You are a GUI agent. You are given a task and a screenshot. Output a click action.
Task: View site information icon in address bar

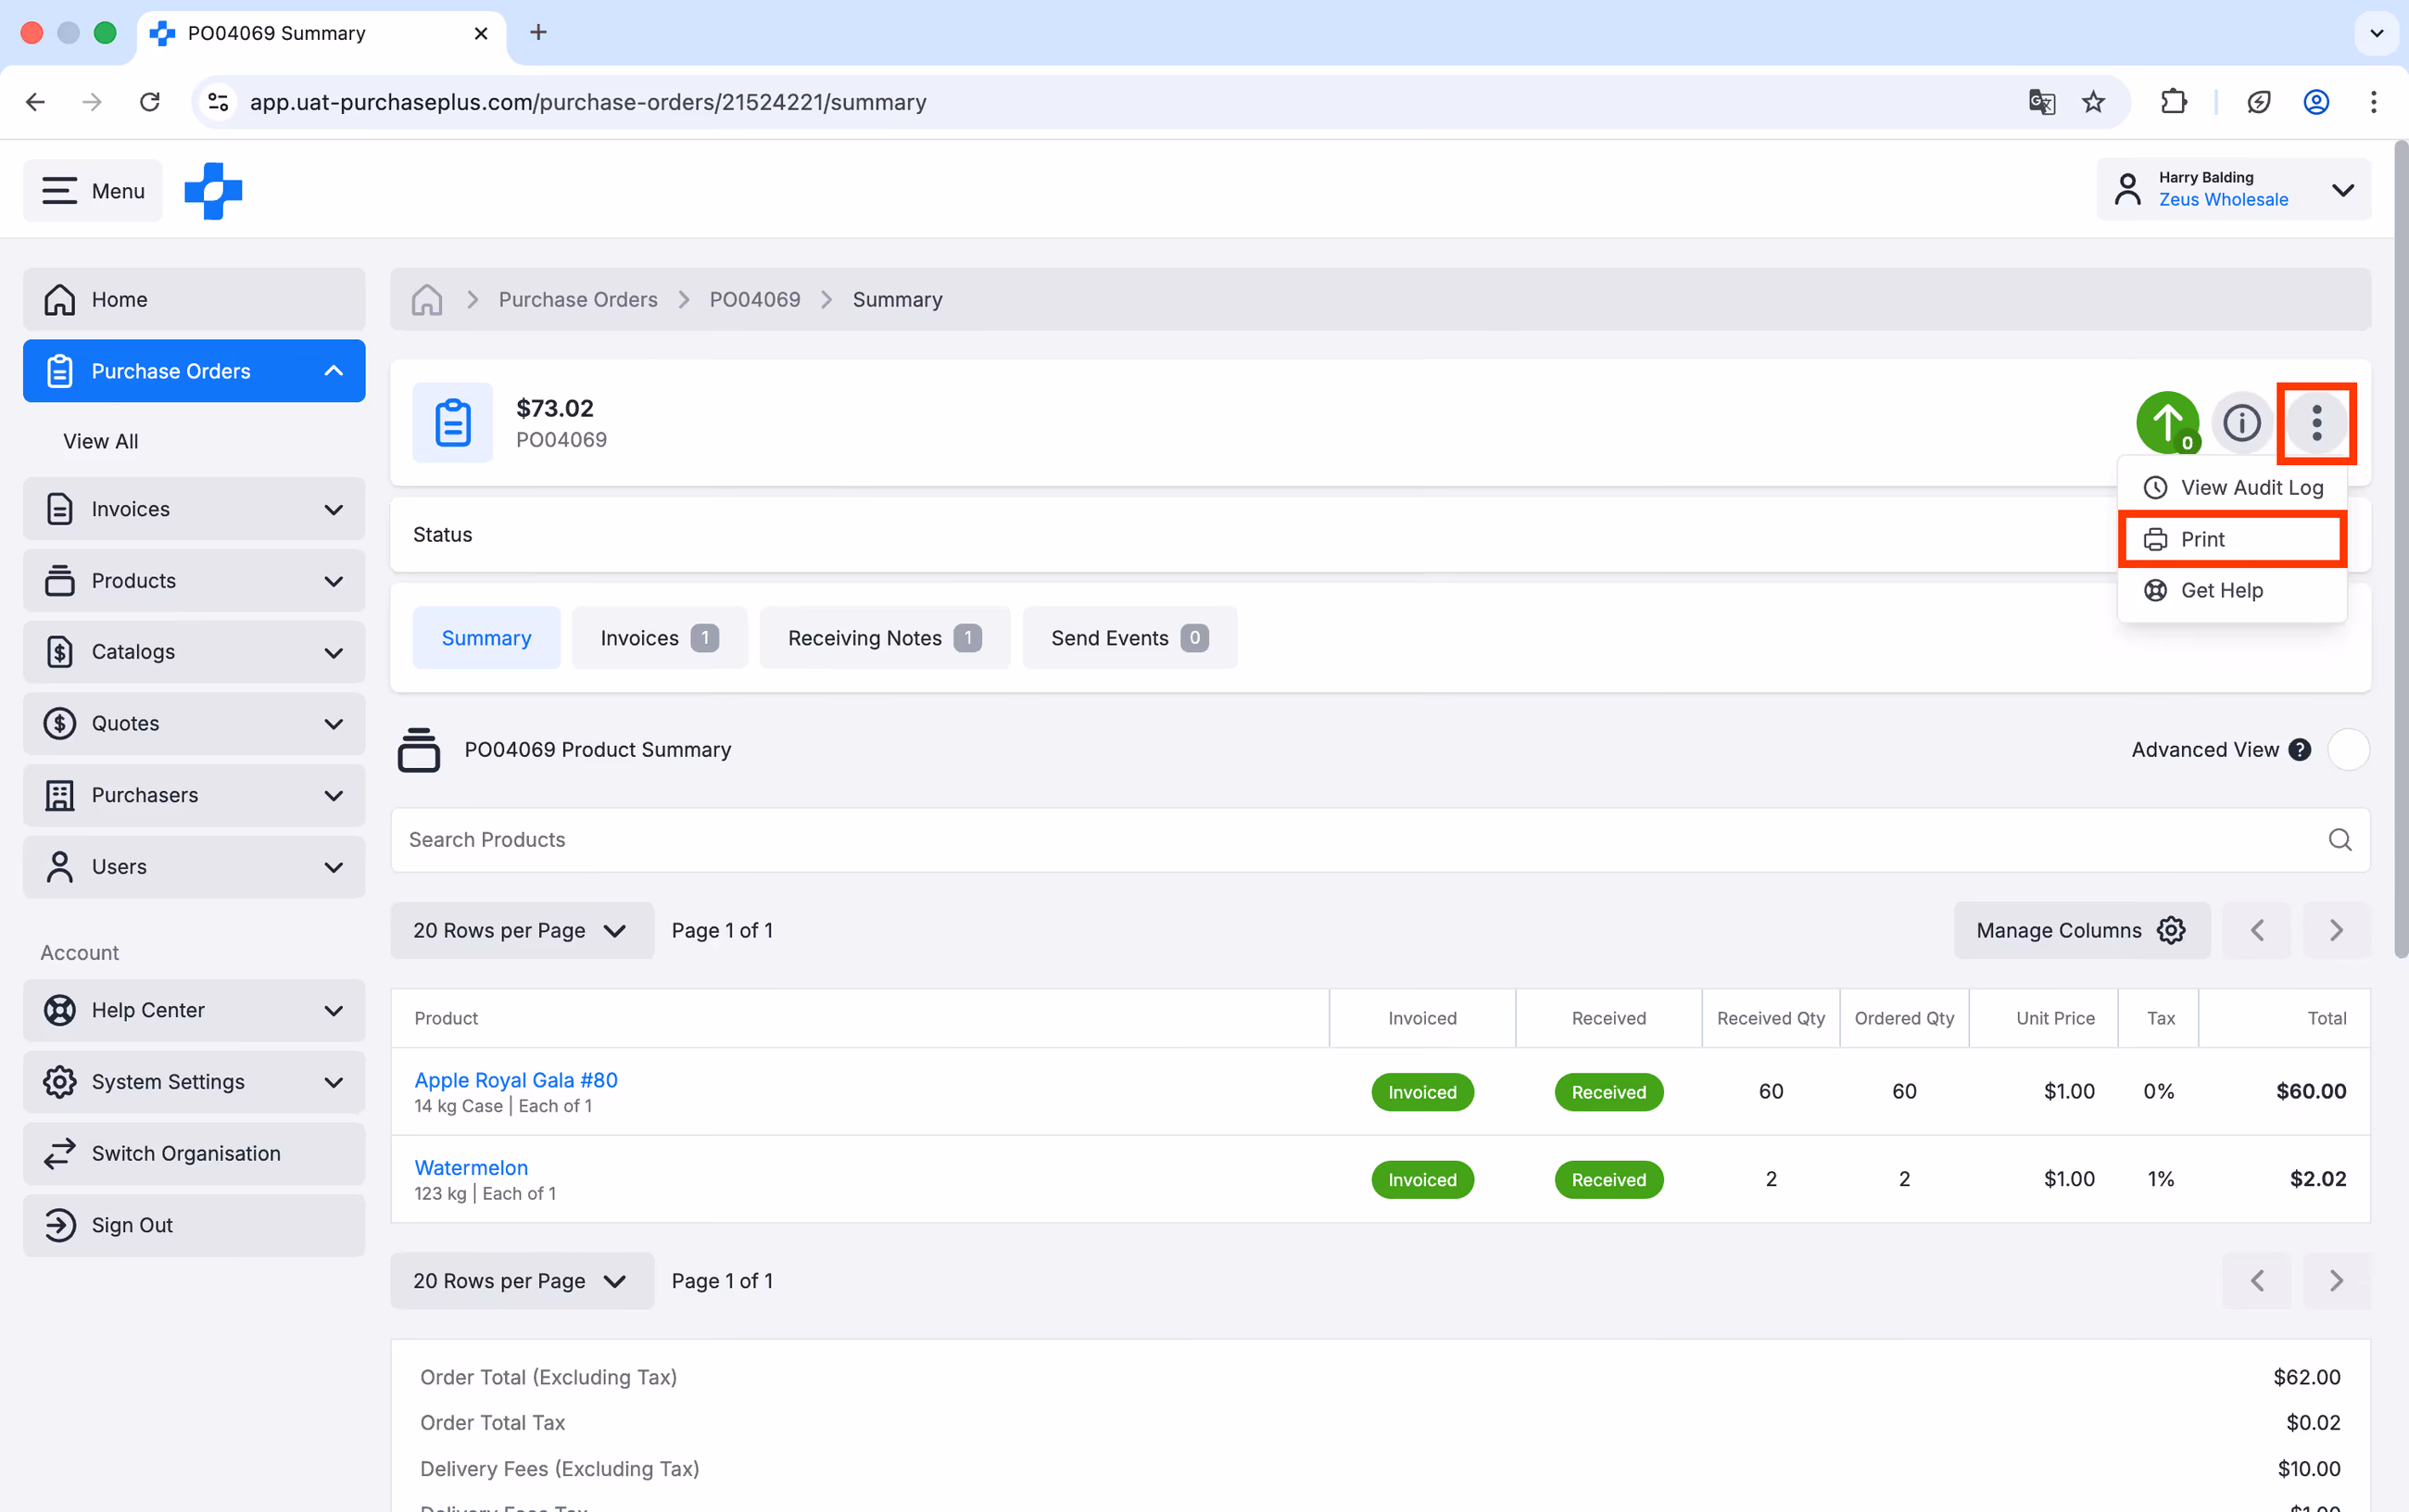[218, 102]
